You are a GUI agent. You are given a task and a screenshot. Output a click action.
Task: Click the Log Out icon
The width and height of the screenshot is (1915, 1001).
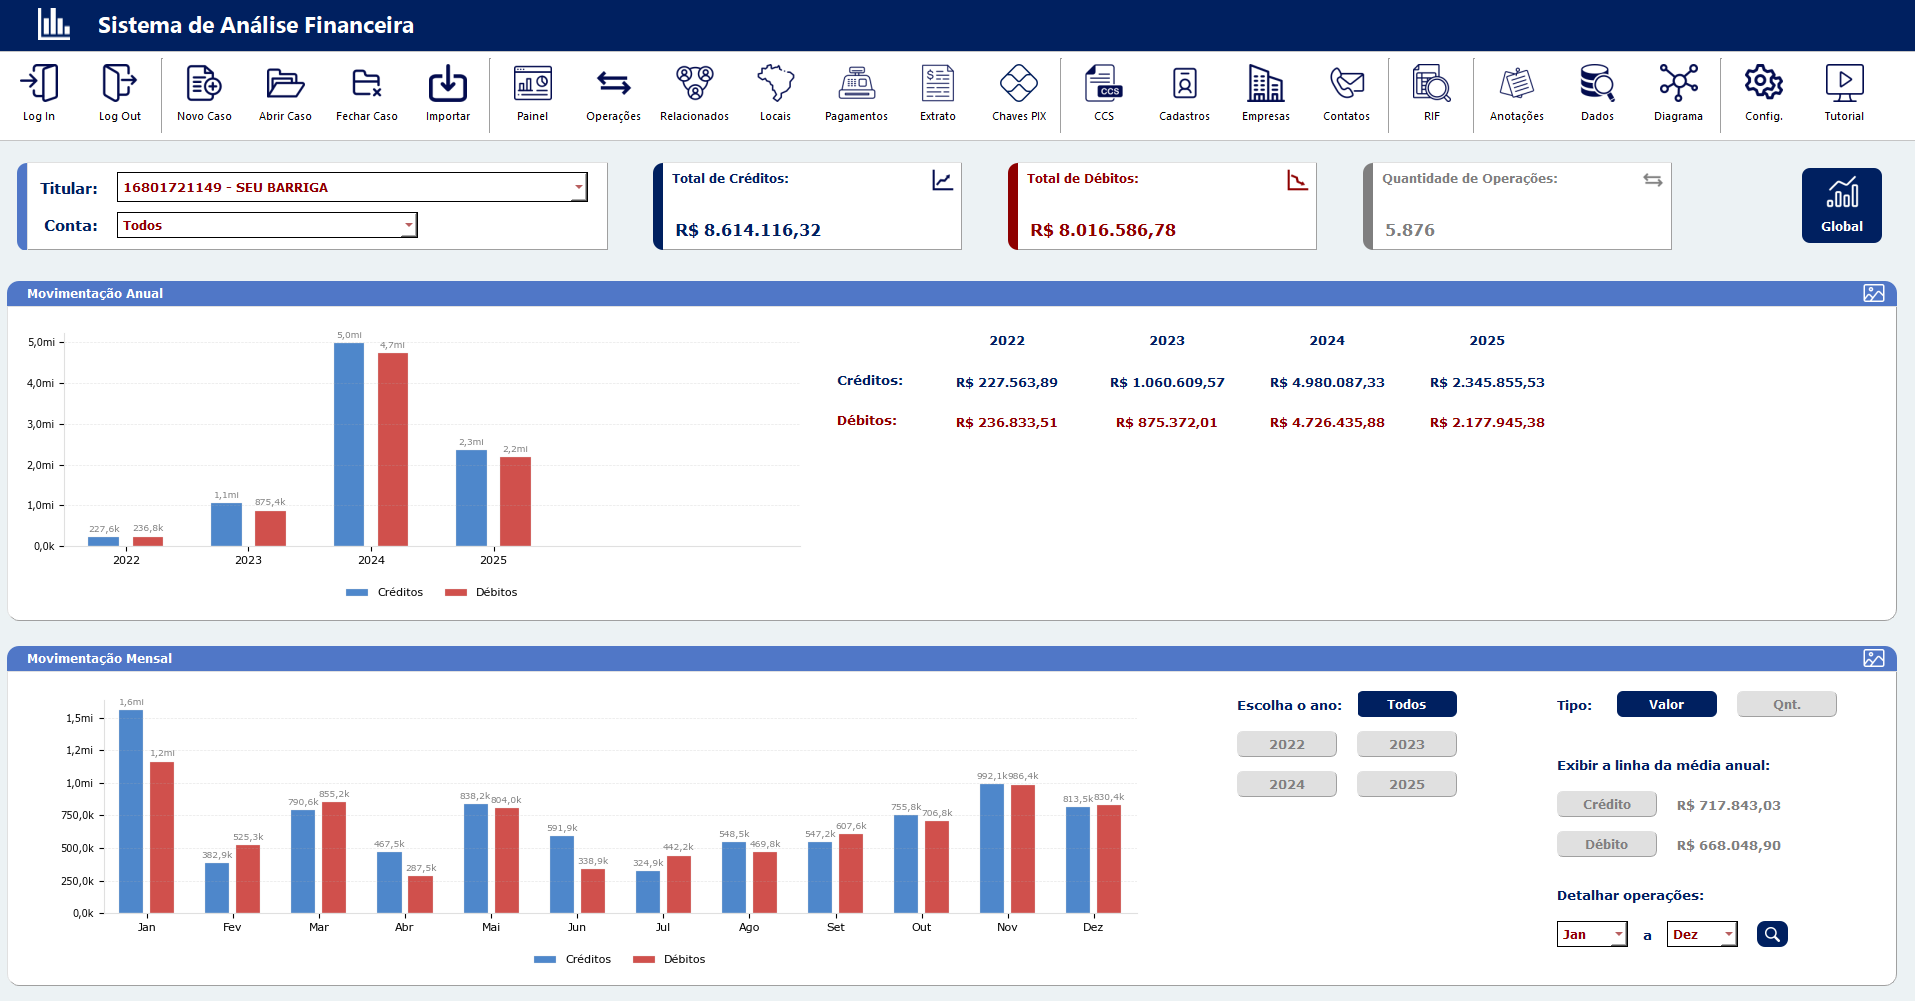[x=119, y=84]
